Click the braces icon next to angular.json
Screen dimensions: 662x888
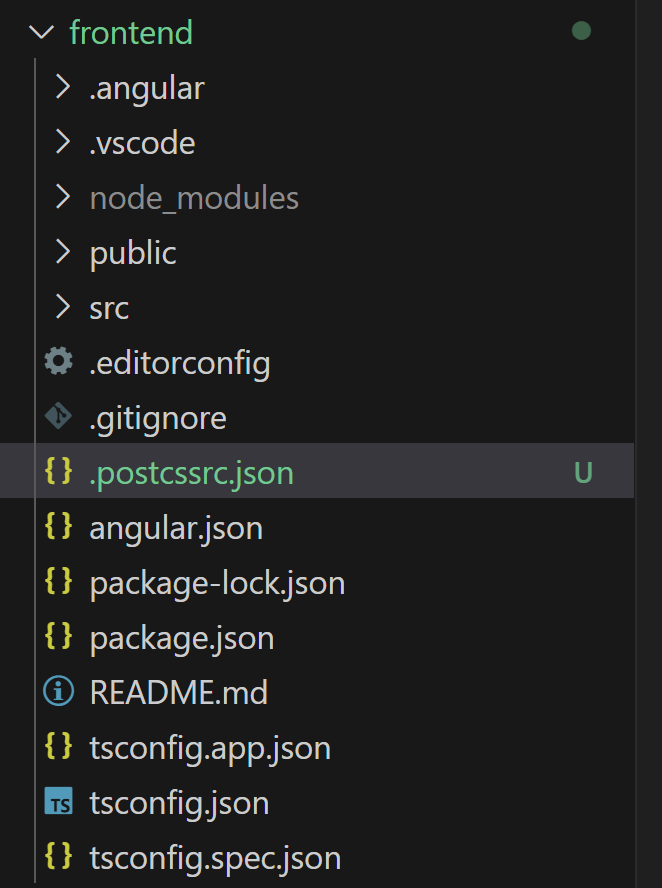pos(59,527)
